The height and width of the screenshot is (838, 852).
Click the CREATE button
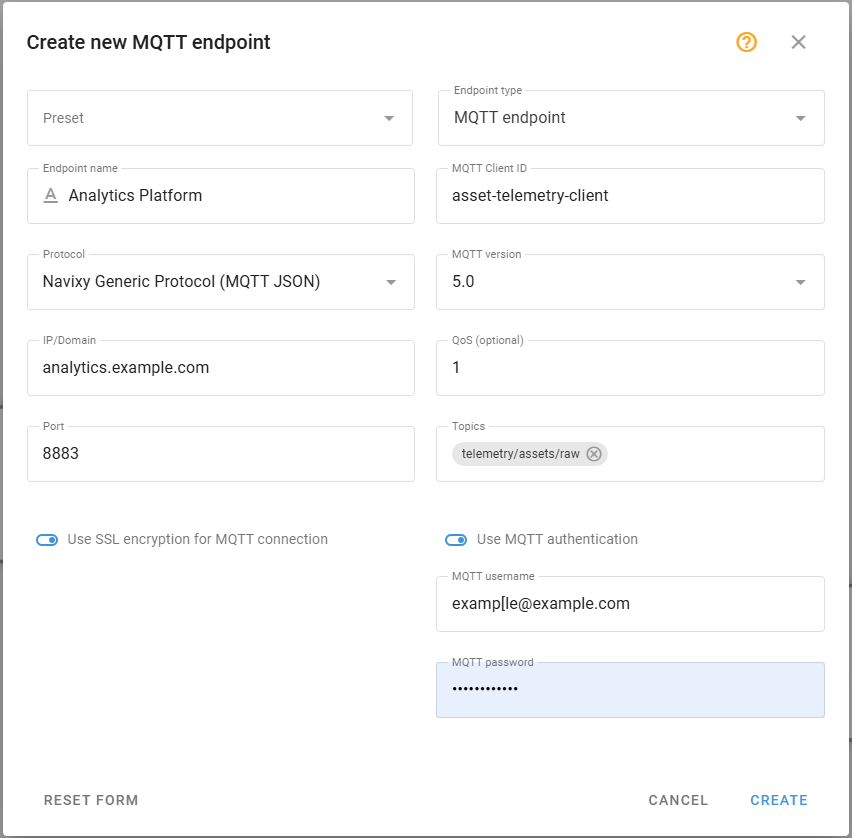point(779,800)
